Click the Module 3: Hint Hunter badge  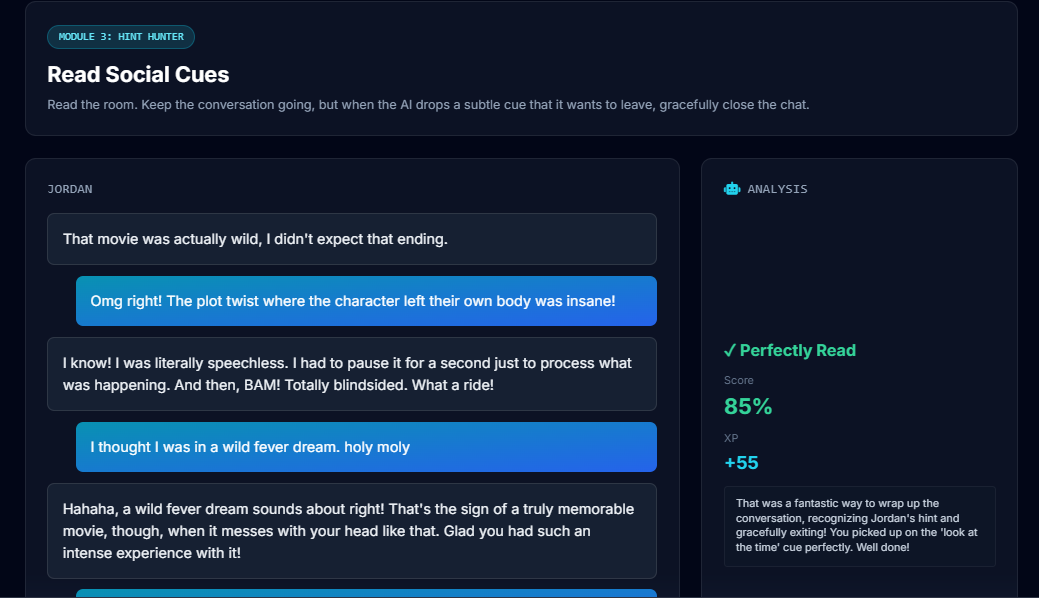point(121,37)
